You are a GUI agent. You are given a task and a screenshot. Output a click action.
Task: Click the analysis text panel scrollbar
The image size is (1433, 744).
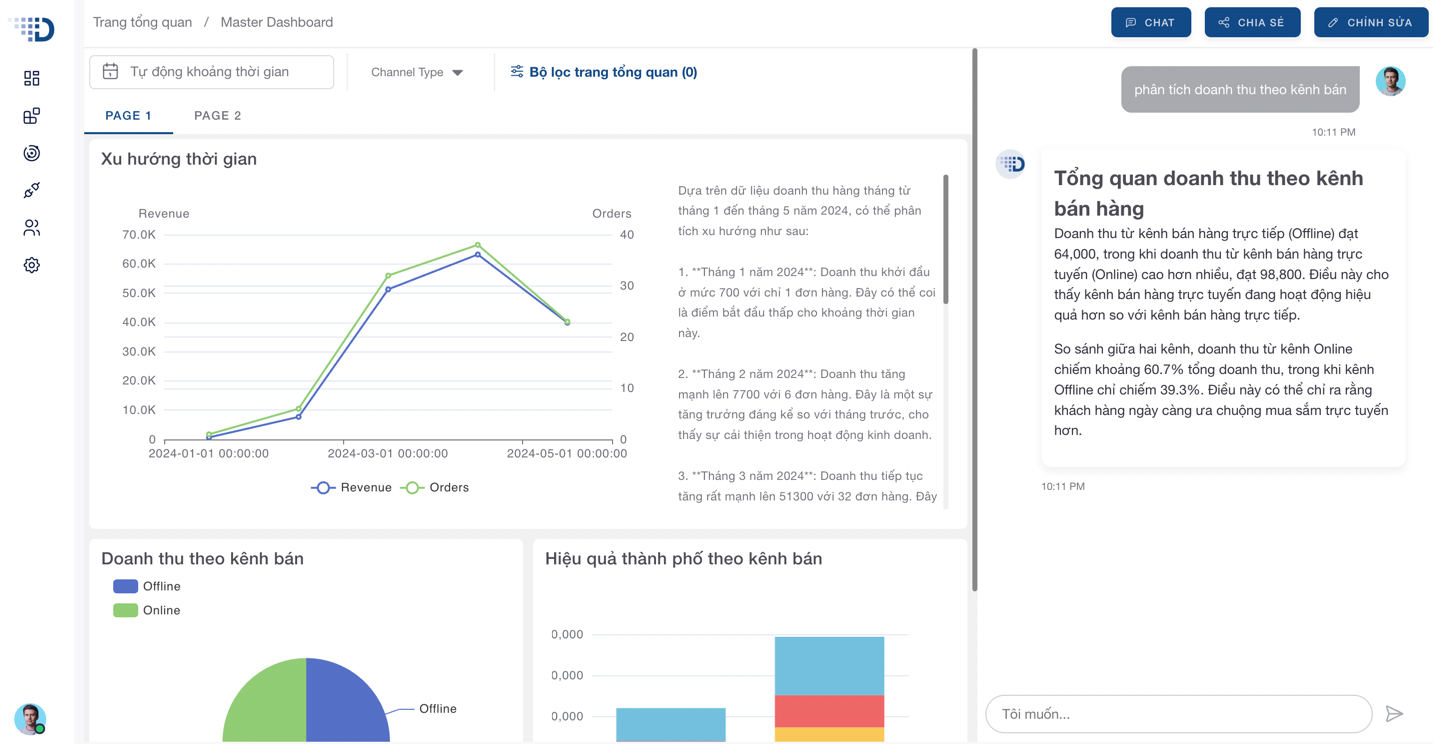[945, 240]
